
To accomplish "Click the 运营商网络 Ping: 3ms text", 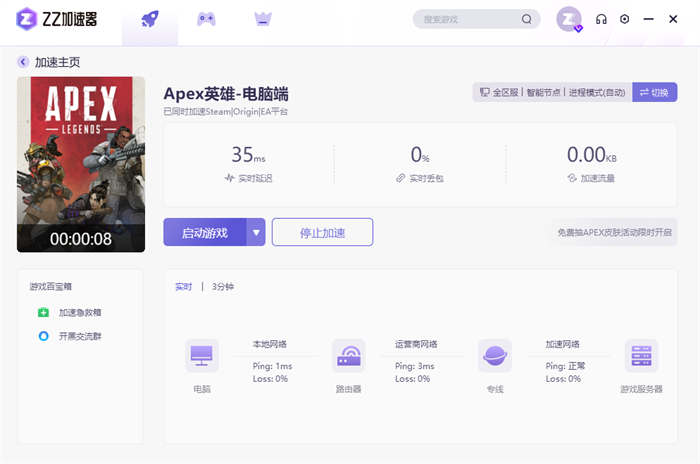I will click(x=415, y=366).
